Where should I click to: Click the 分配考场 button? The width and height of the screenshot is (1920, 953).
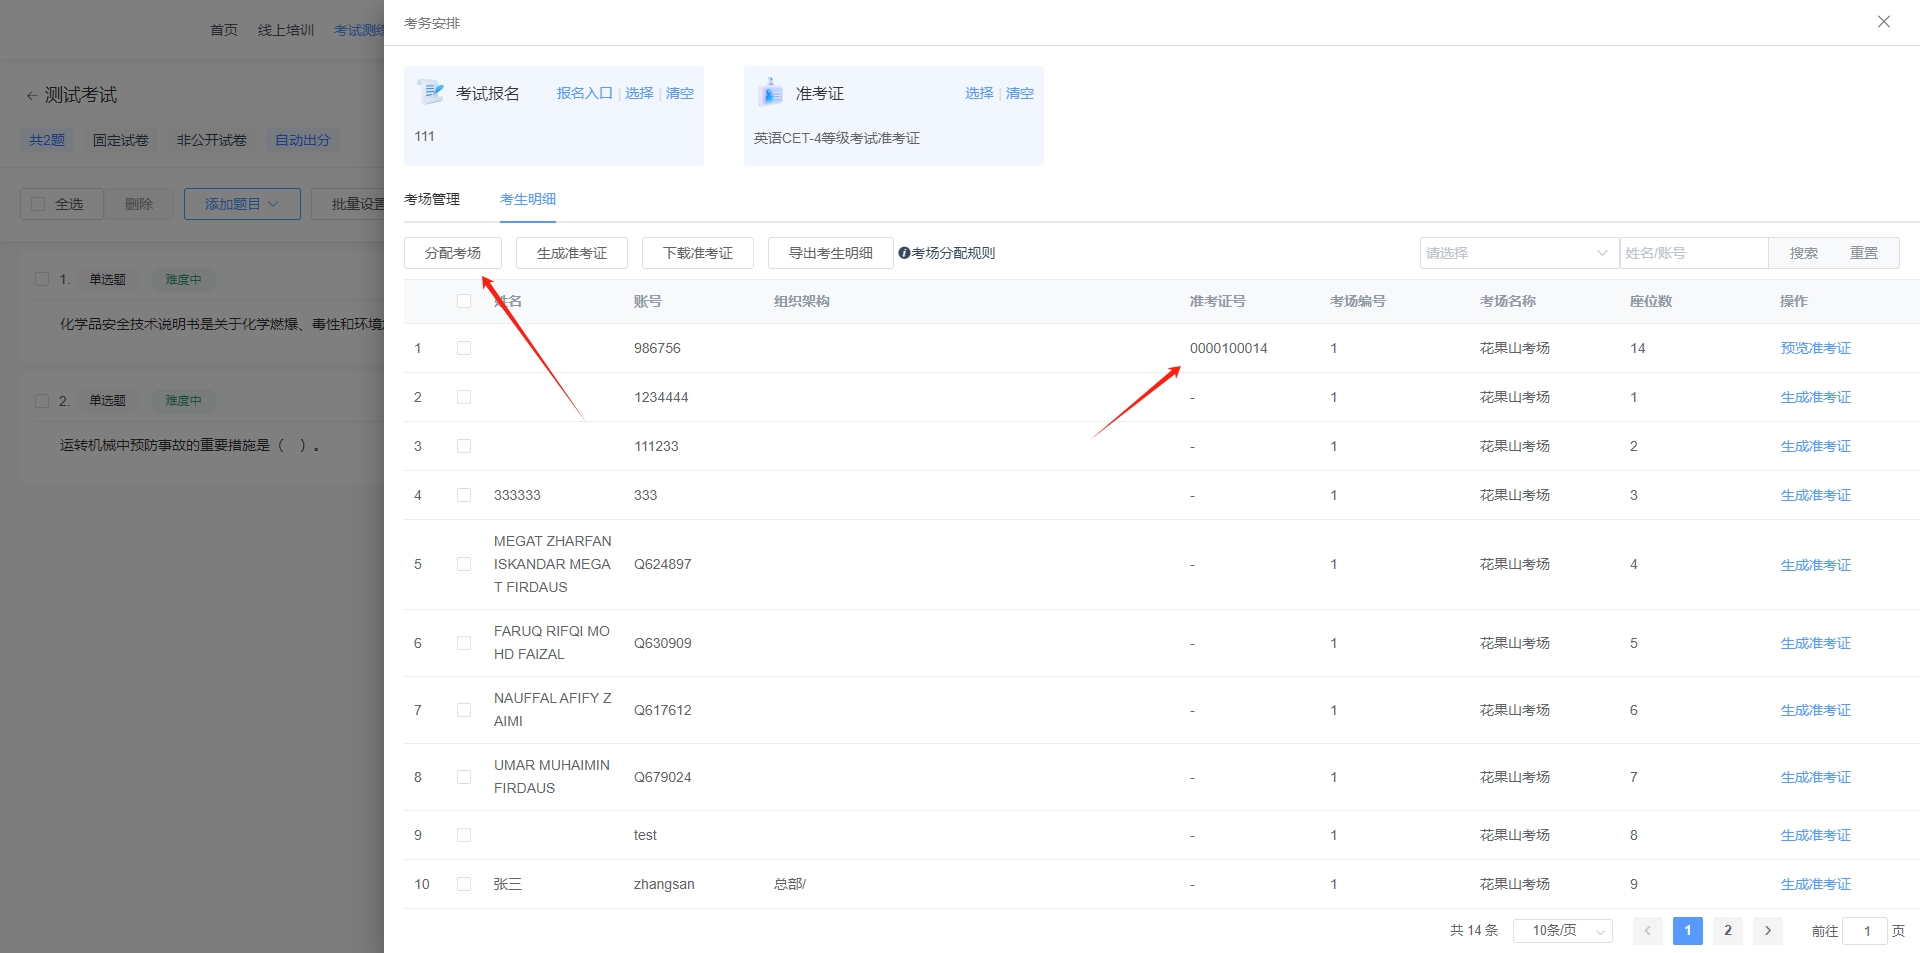pyautogui.click(x=452, y=253)
